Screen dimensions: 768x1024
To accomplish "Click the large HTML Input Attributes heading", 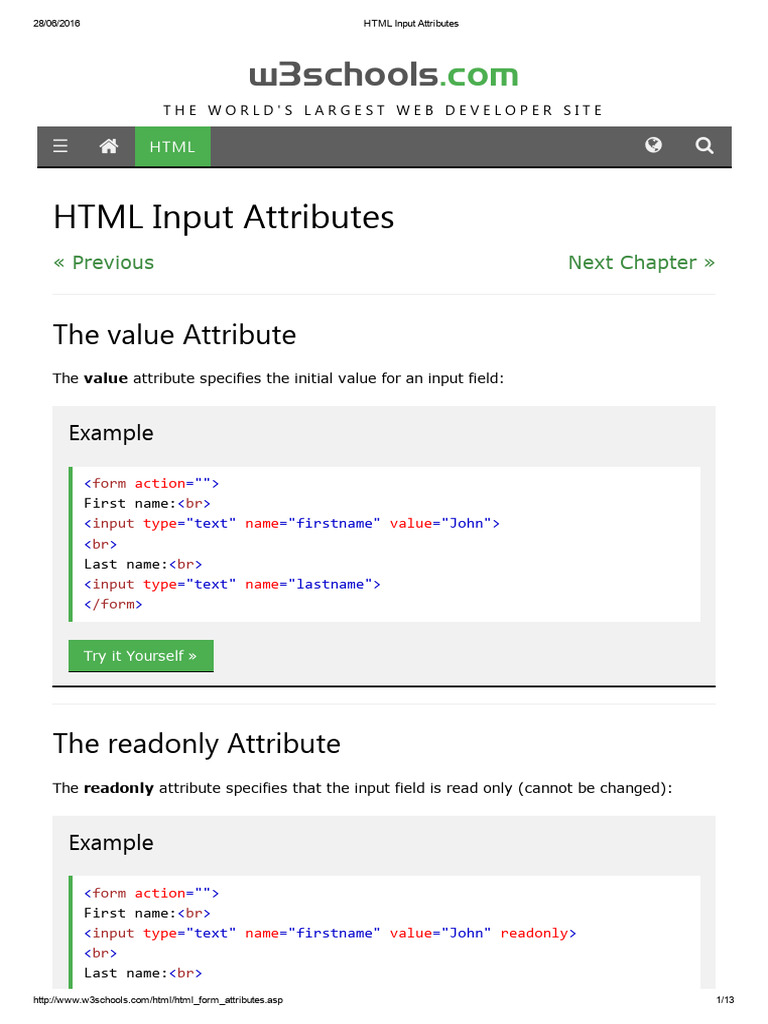I will pyautogui.click(x=223, y=217).
